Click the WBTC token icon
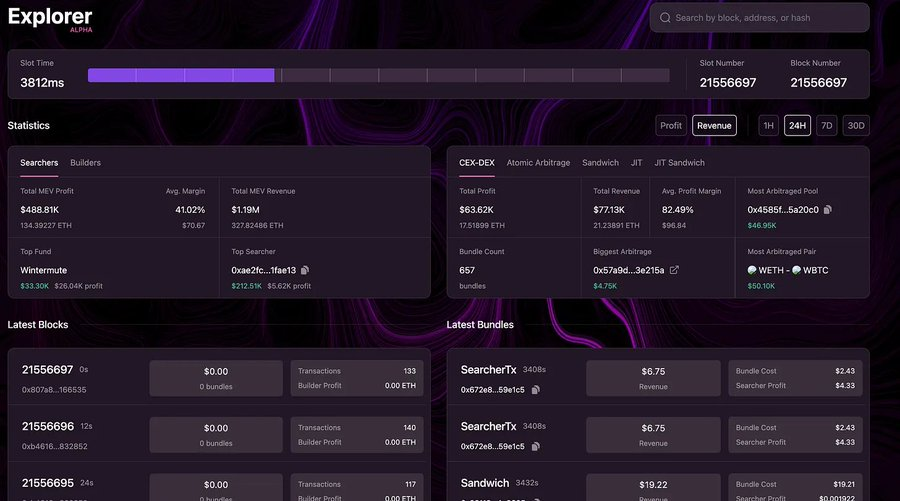This screenshot has width=900, height=501. (797, 270)
